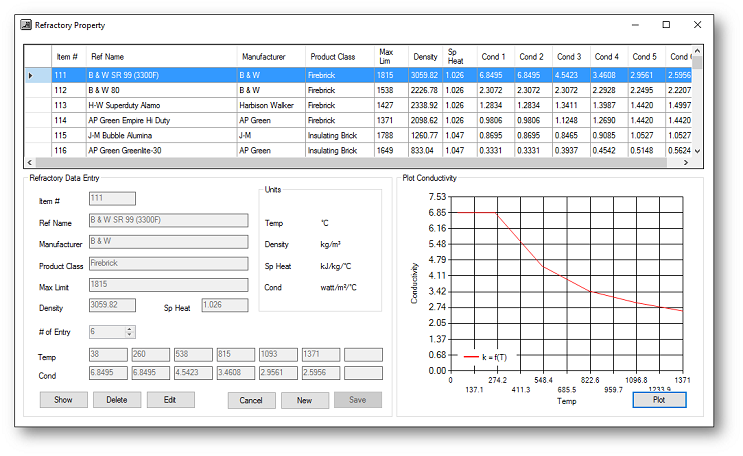This screenshot has width=743, height=456.
Task: Select row header of item 111
Action: coord(38,75)
